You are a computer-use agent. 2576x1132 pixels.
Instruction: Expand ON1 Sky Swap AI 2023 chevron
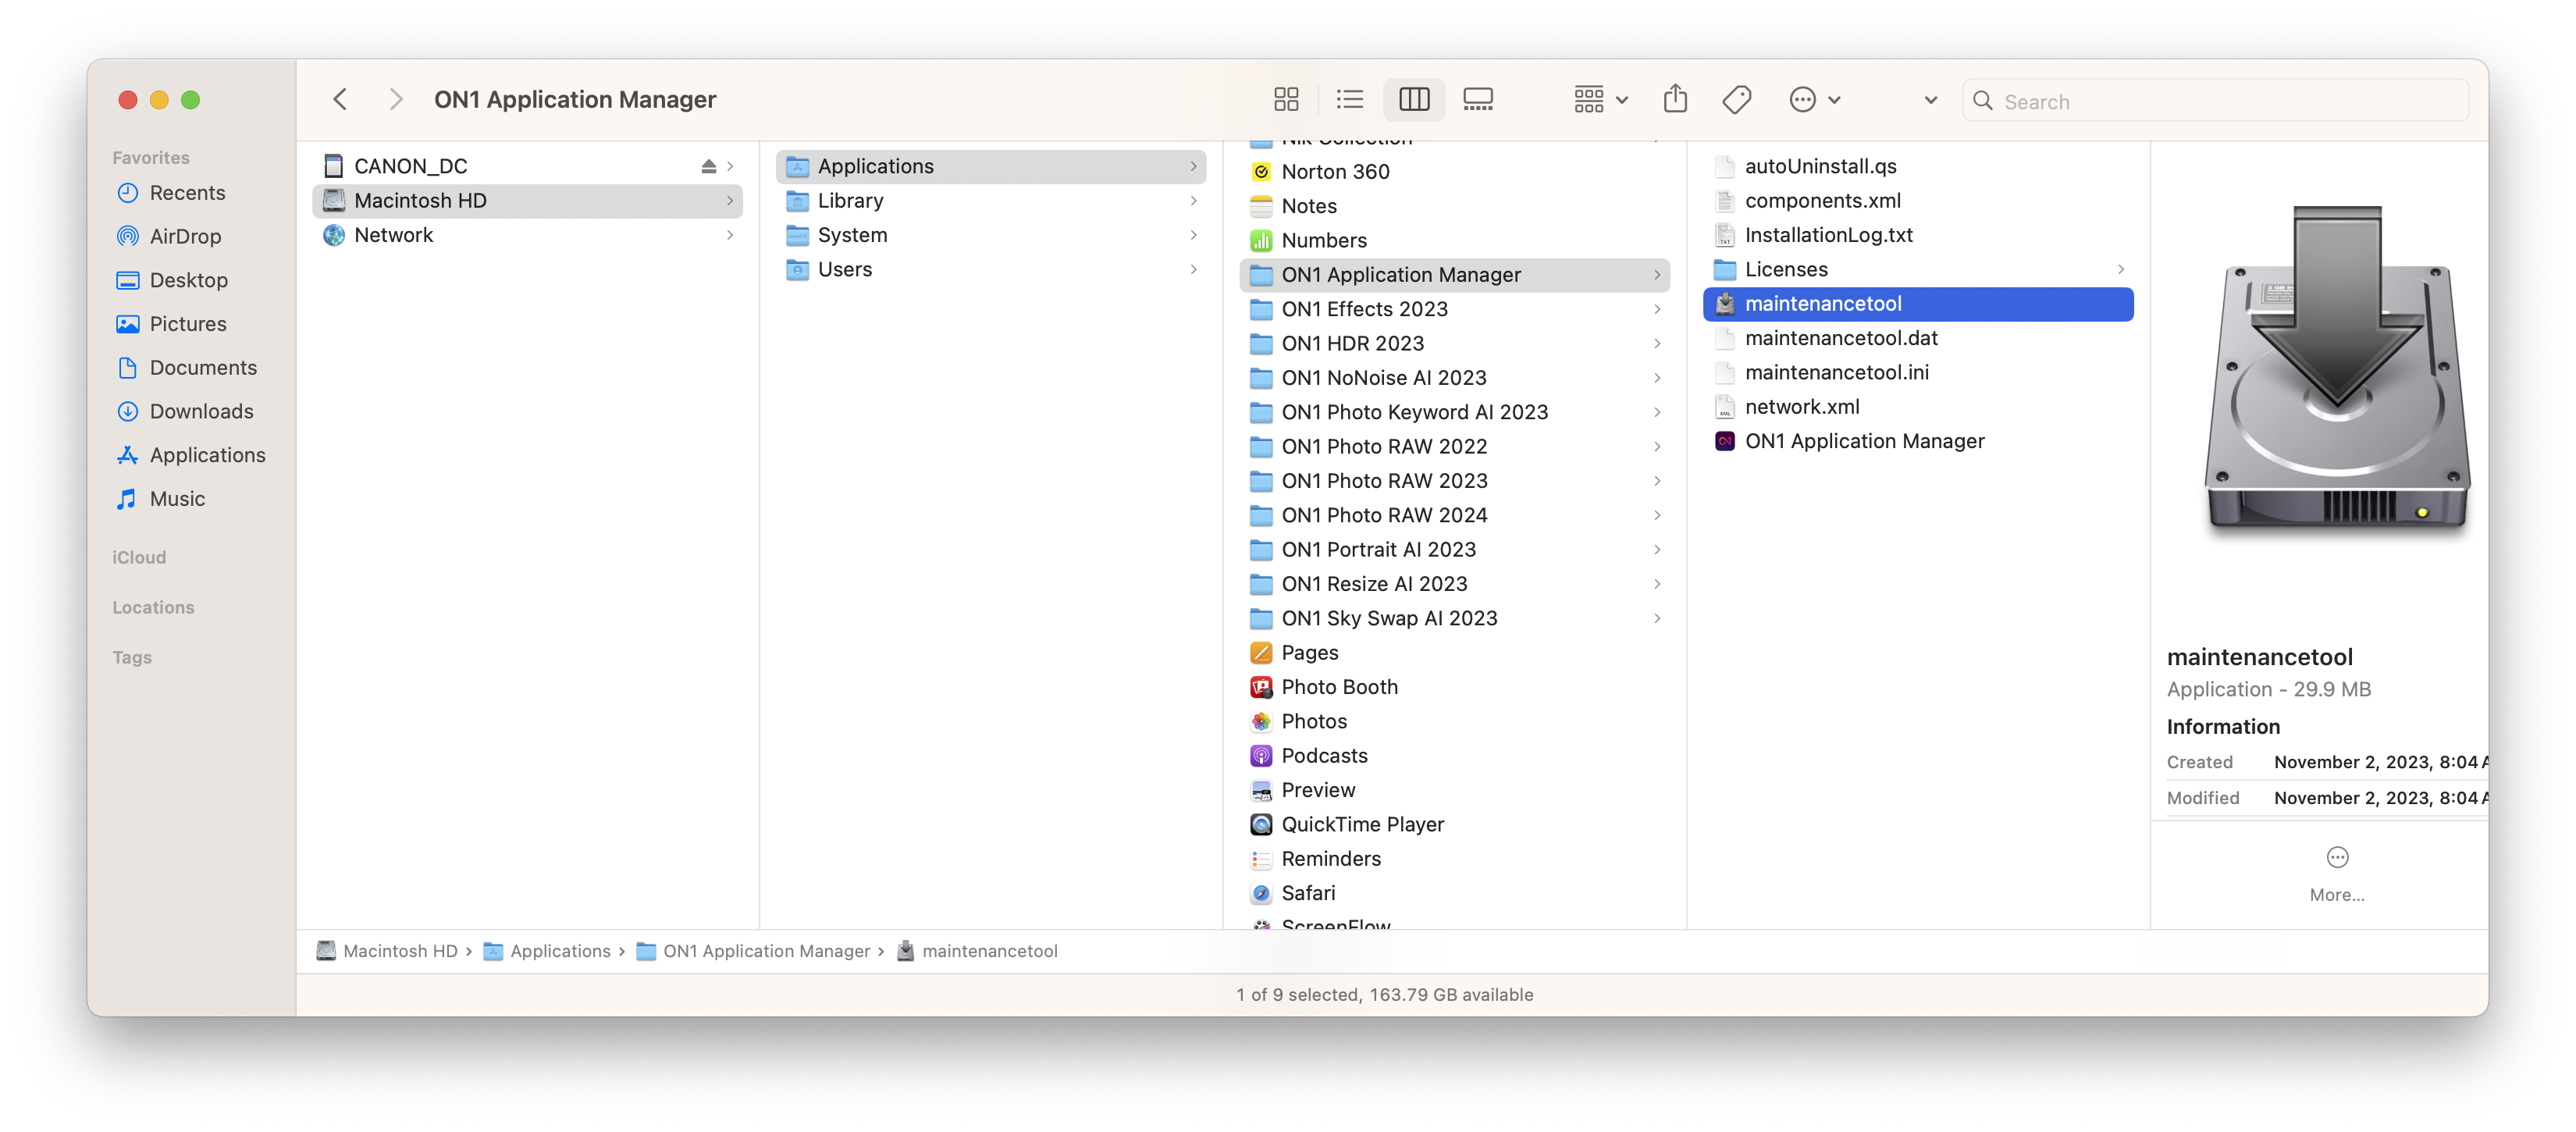click(x=1657, y=618)
